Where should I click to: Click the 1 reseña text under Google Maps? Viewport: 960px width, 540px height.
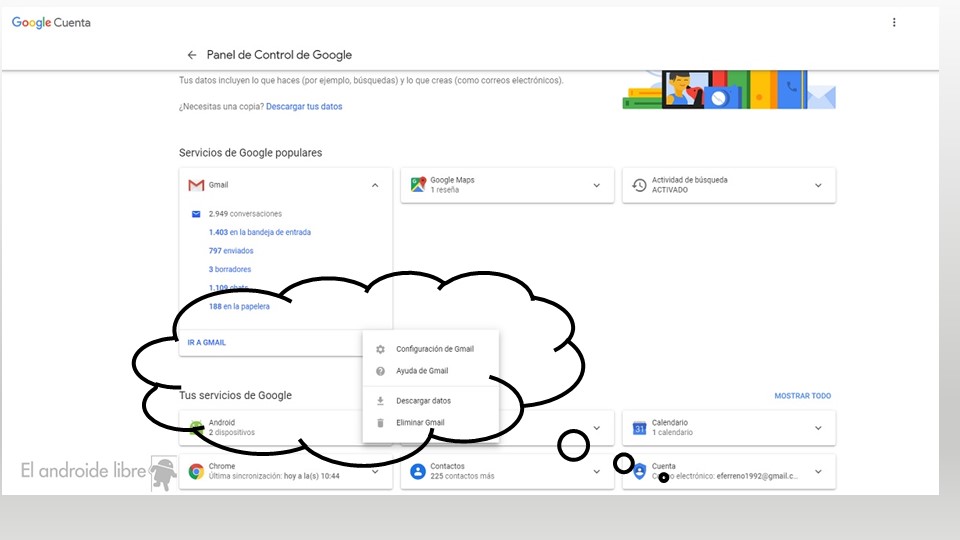point(444,190)
